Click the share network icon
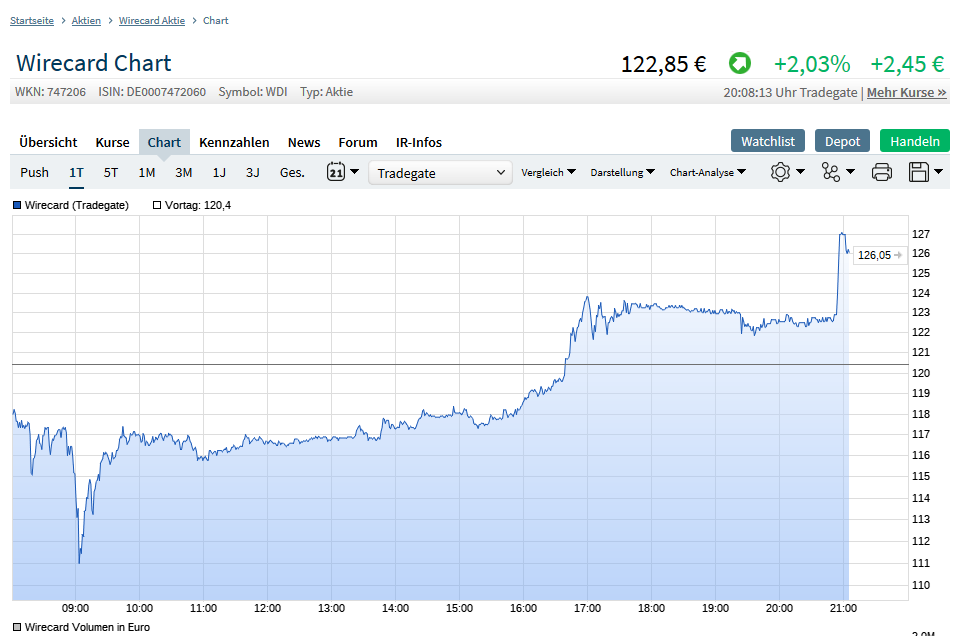 831,172
